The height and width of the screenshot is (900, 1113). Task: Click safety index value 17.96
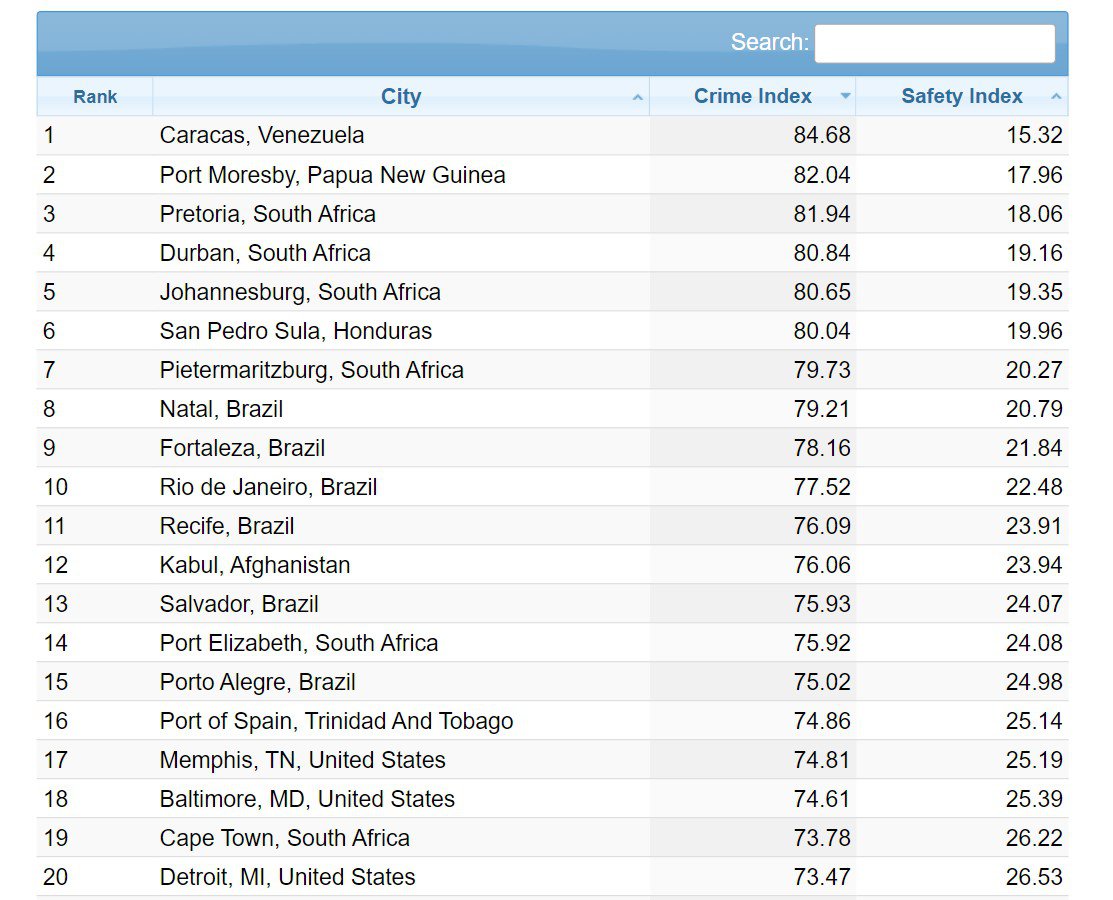coord(1034,175)
